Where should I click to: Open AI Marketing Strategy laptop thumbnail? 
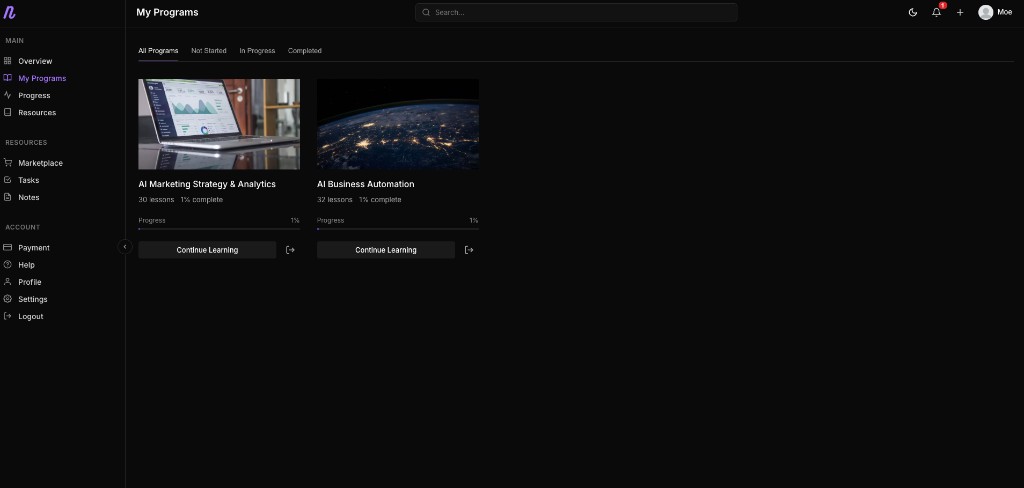219,124
